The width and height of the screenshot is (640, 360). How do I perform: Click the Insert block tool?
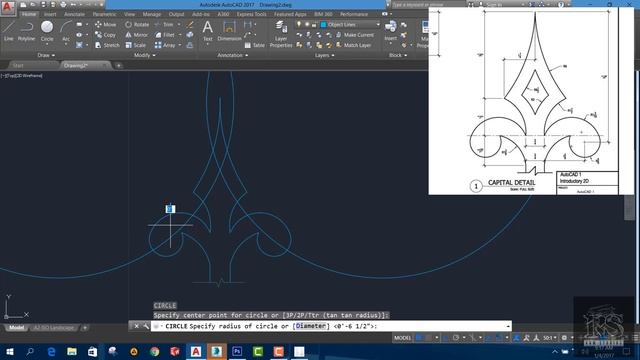point(390,31)
